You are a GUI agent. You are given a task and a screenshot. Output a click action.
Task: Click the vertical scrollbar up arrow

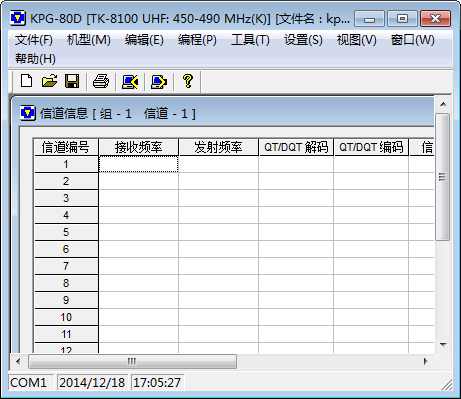tap(443, 104)
